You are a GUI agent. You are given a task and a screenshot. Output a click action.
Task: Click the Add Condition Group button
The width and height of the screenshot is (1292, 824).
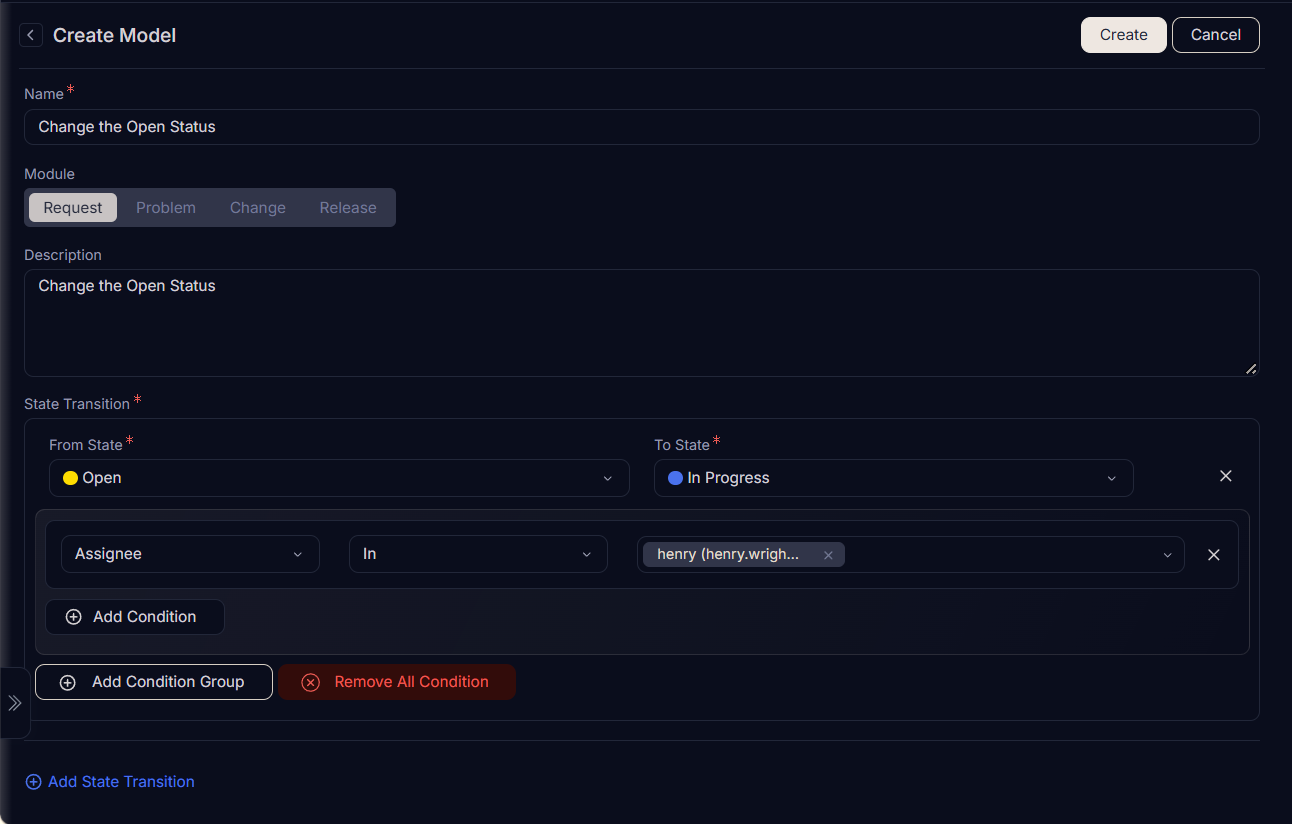tap(154, 682)
